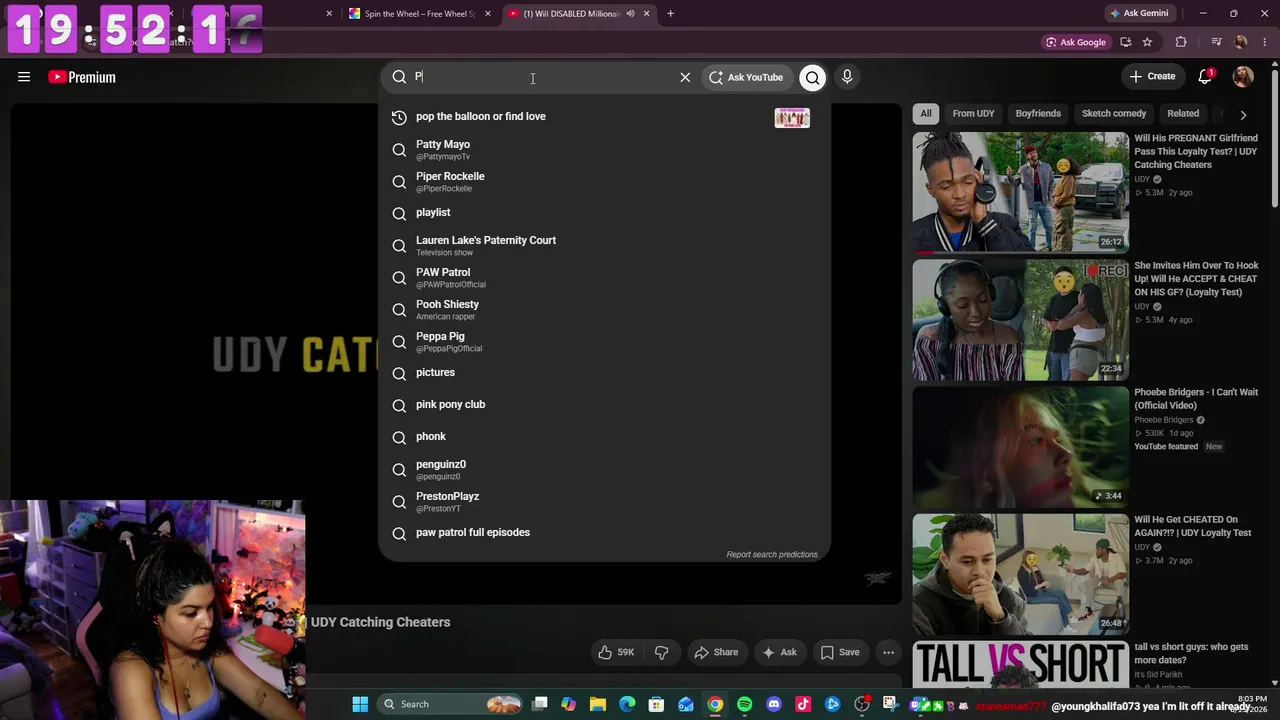Open YouTube notifications bell
1280x720 pixels.
point(1205,77)
